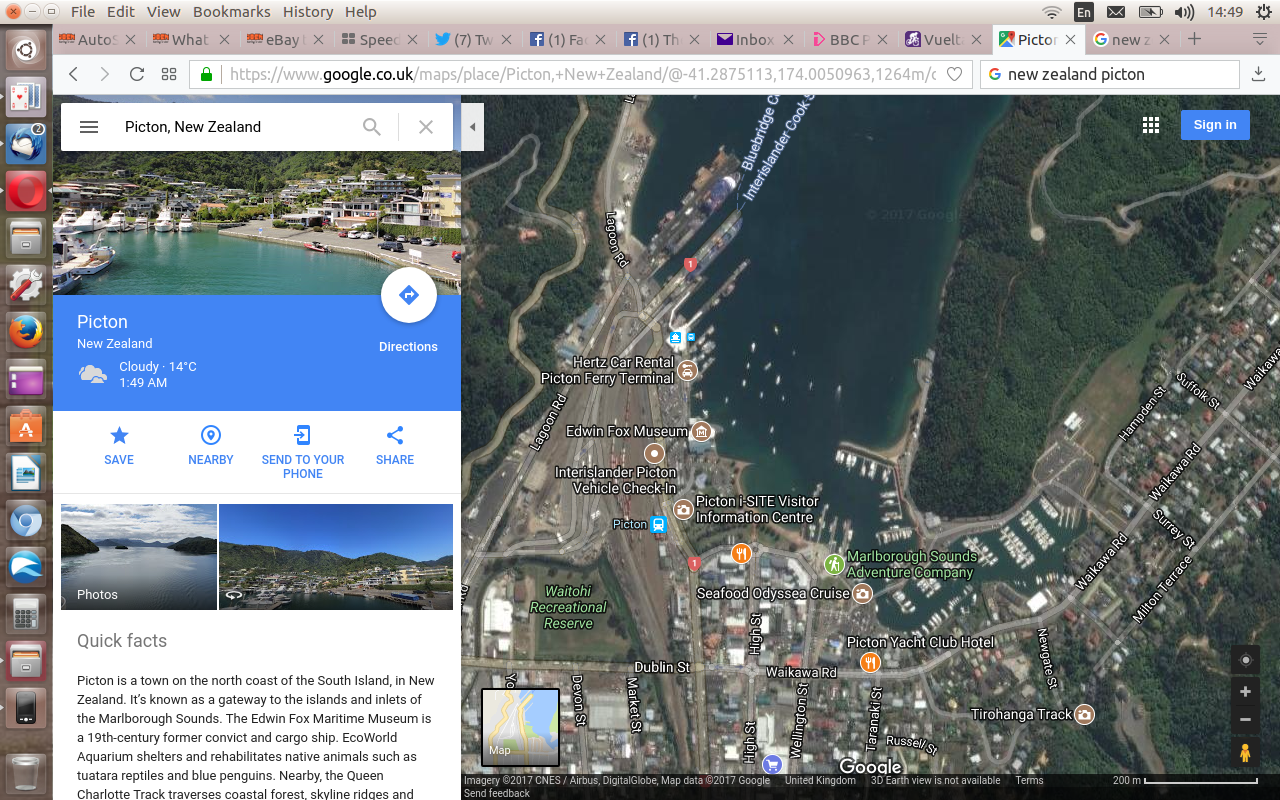Click the Sign in button
1280x800 pixels.
tap(1215, 125)
